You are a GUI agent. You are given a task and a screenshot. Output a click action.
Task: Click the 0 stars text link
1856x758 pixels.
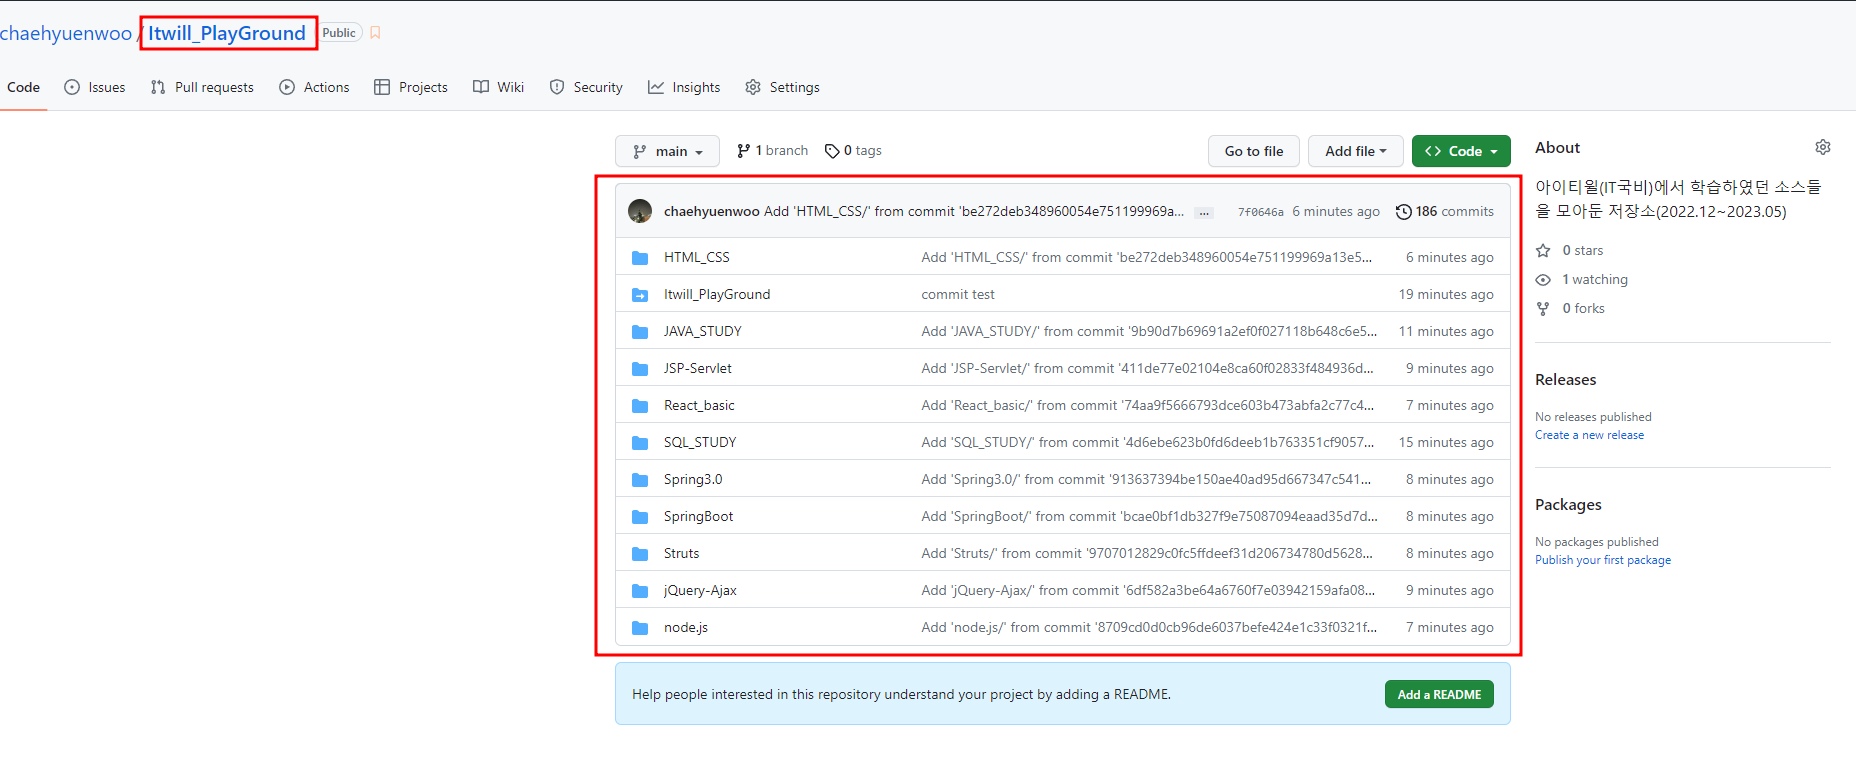click(x=1583, y=251)
